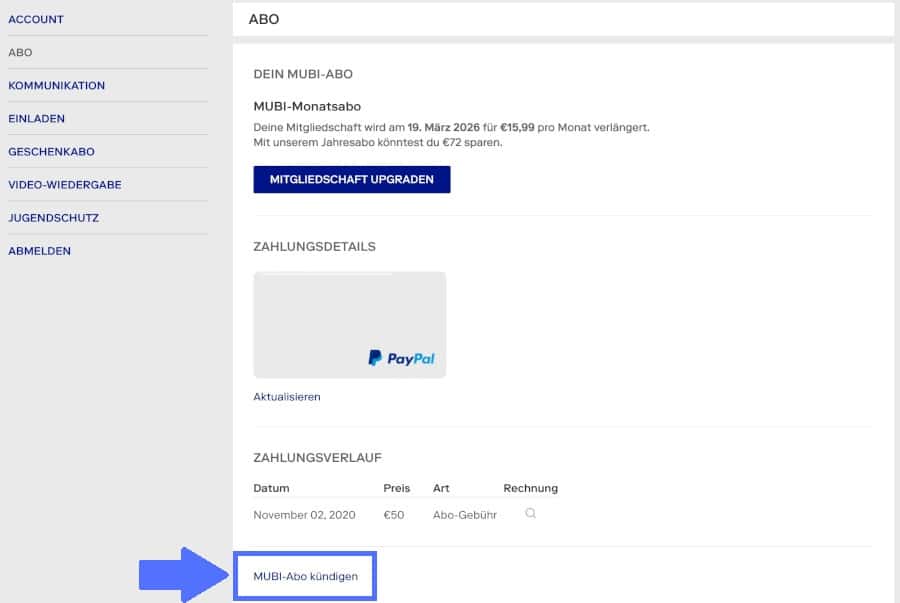Click the Rechnung column header

click(530, 488)
